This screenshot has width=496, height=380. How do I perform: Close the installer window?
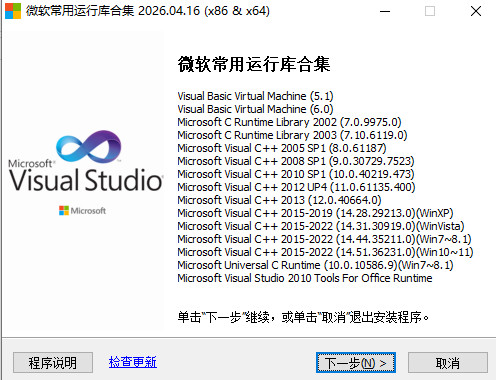pyautogui.click(x=476, y=11)
